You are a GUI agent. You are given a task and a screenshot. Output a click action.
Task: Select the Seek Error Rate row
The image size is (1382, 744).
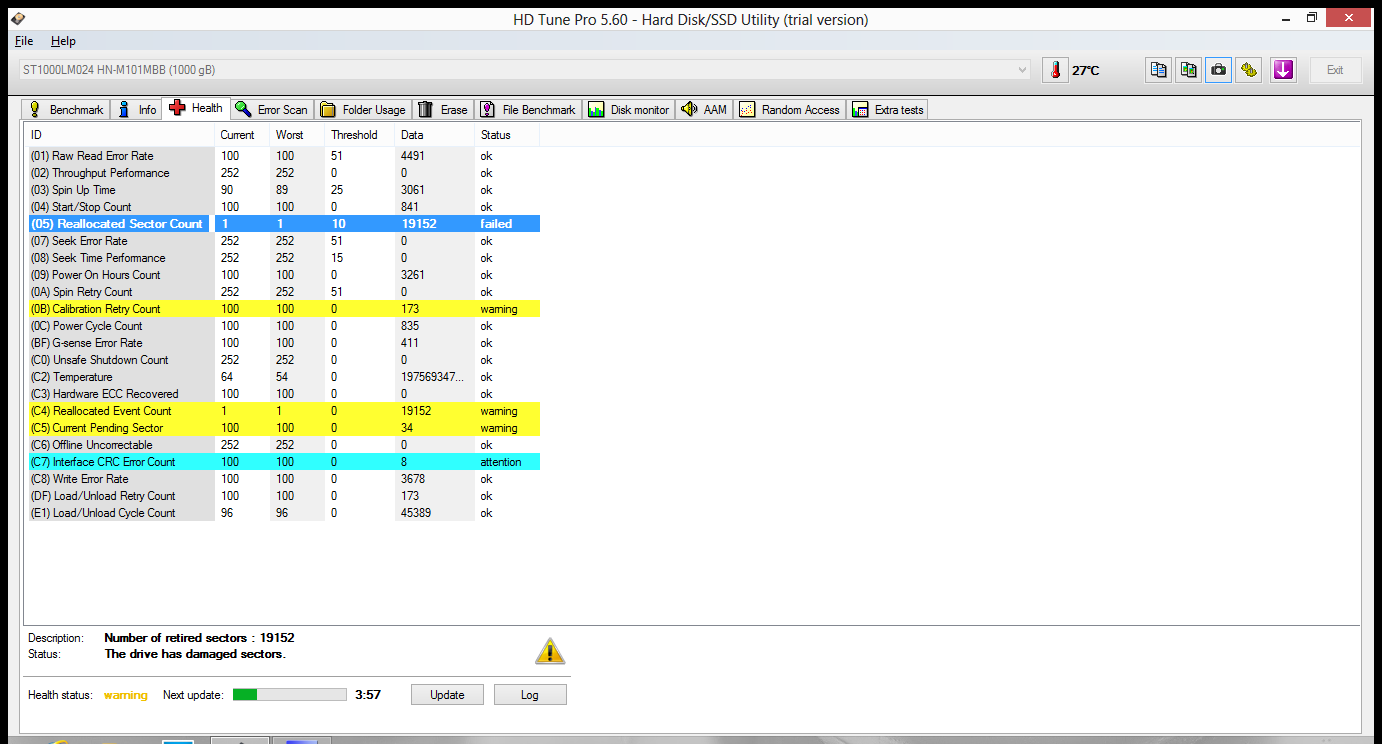(x=284, y=241)
